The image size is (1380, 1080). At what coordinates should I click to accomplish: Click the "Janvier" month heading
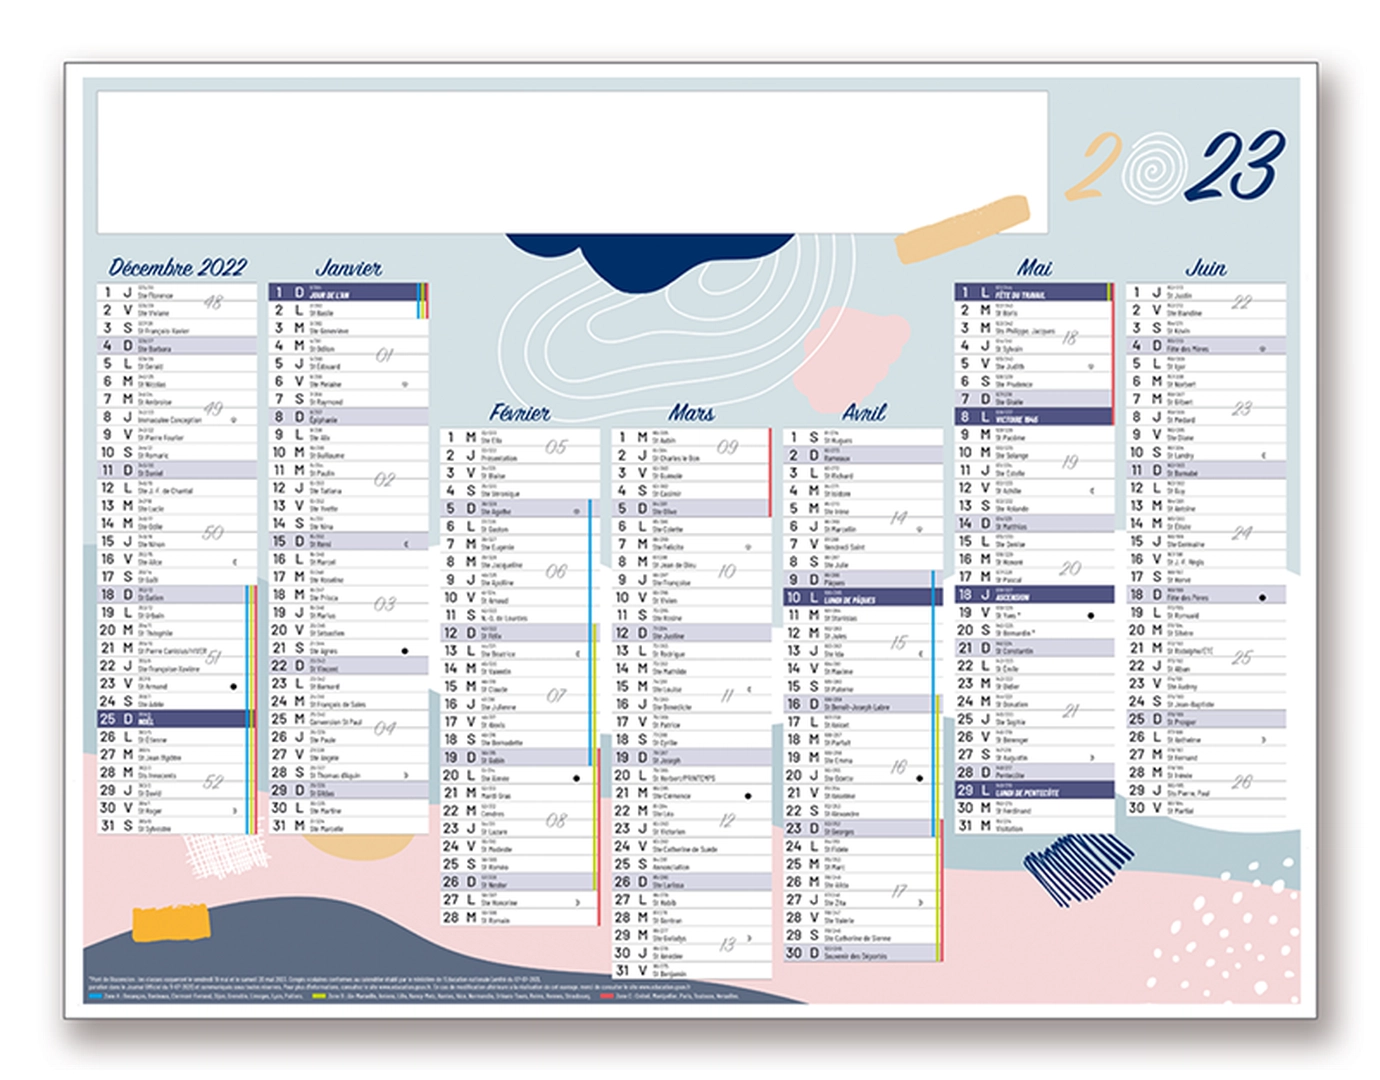(348, 267)
